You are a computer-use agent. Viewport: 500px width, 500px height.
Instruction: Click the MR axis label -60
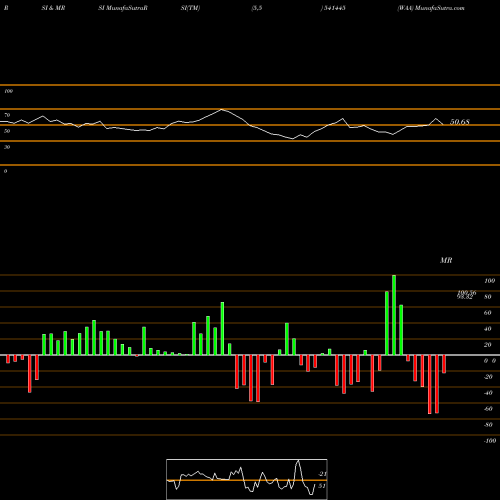click(488, 409)
